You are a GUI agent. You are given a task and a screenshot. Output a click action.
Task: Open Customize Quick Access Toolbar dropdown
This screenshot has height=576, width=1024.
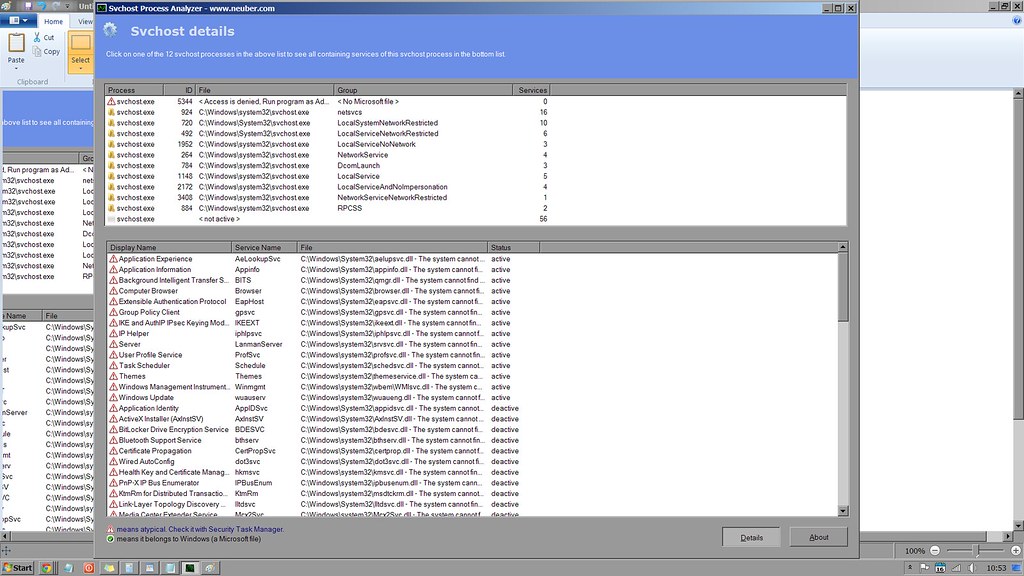(68, 6)
